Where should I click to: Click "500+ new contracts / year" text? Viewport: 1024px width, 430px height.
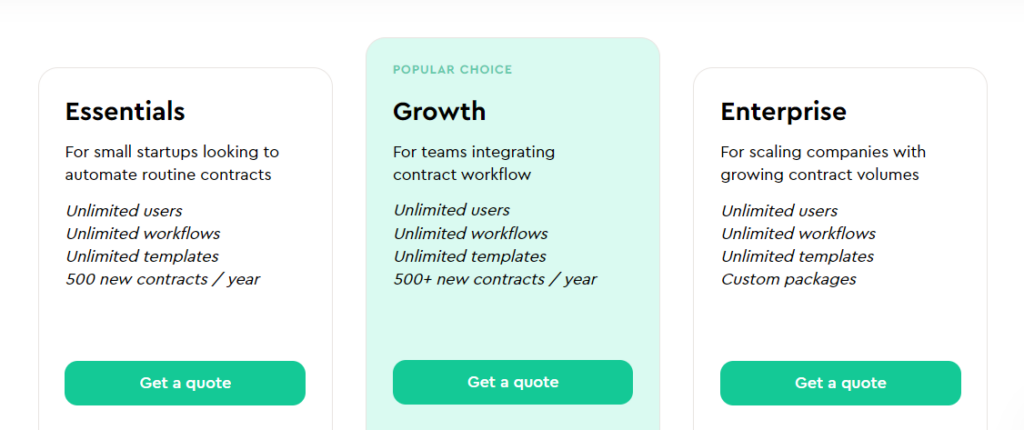click(x=494, y=279)
